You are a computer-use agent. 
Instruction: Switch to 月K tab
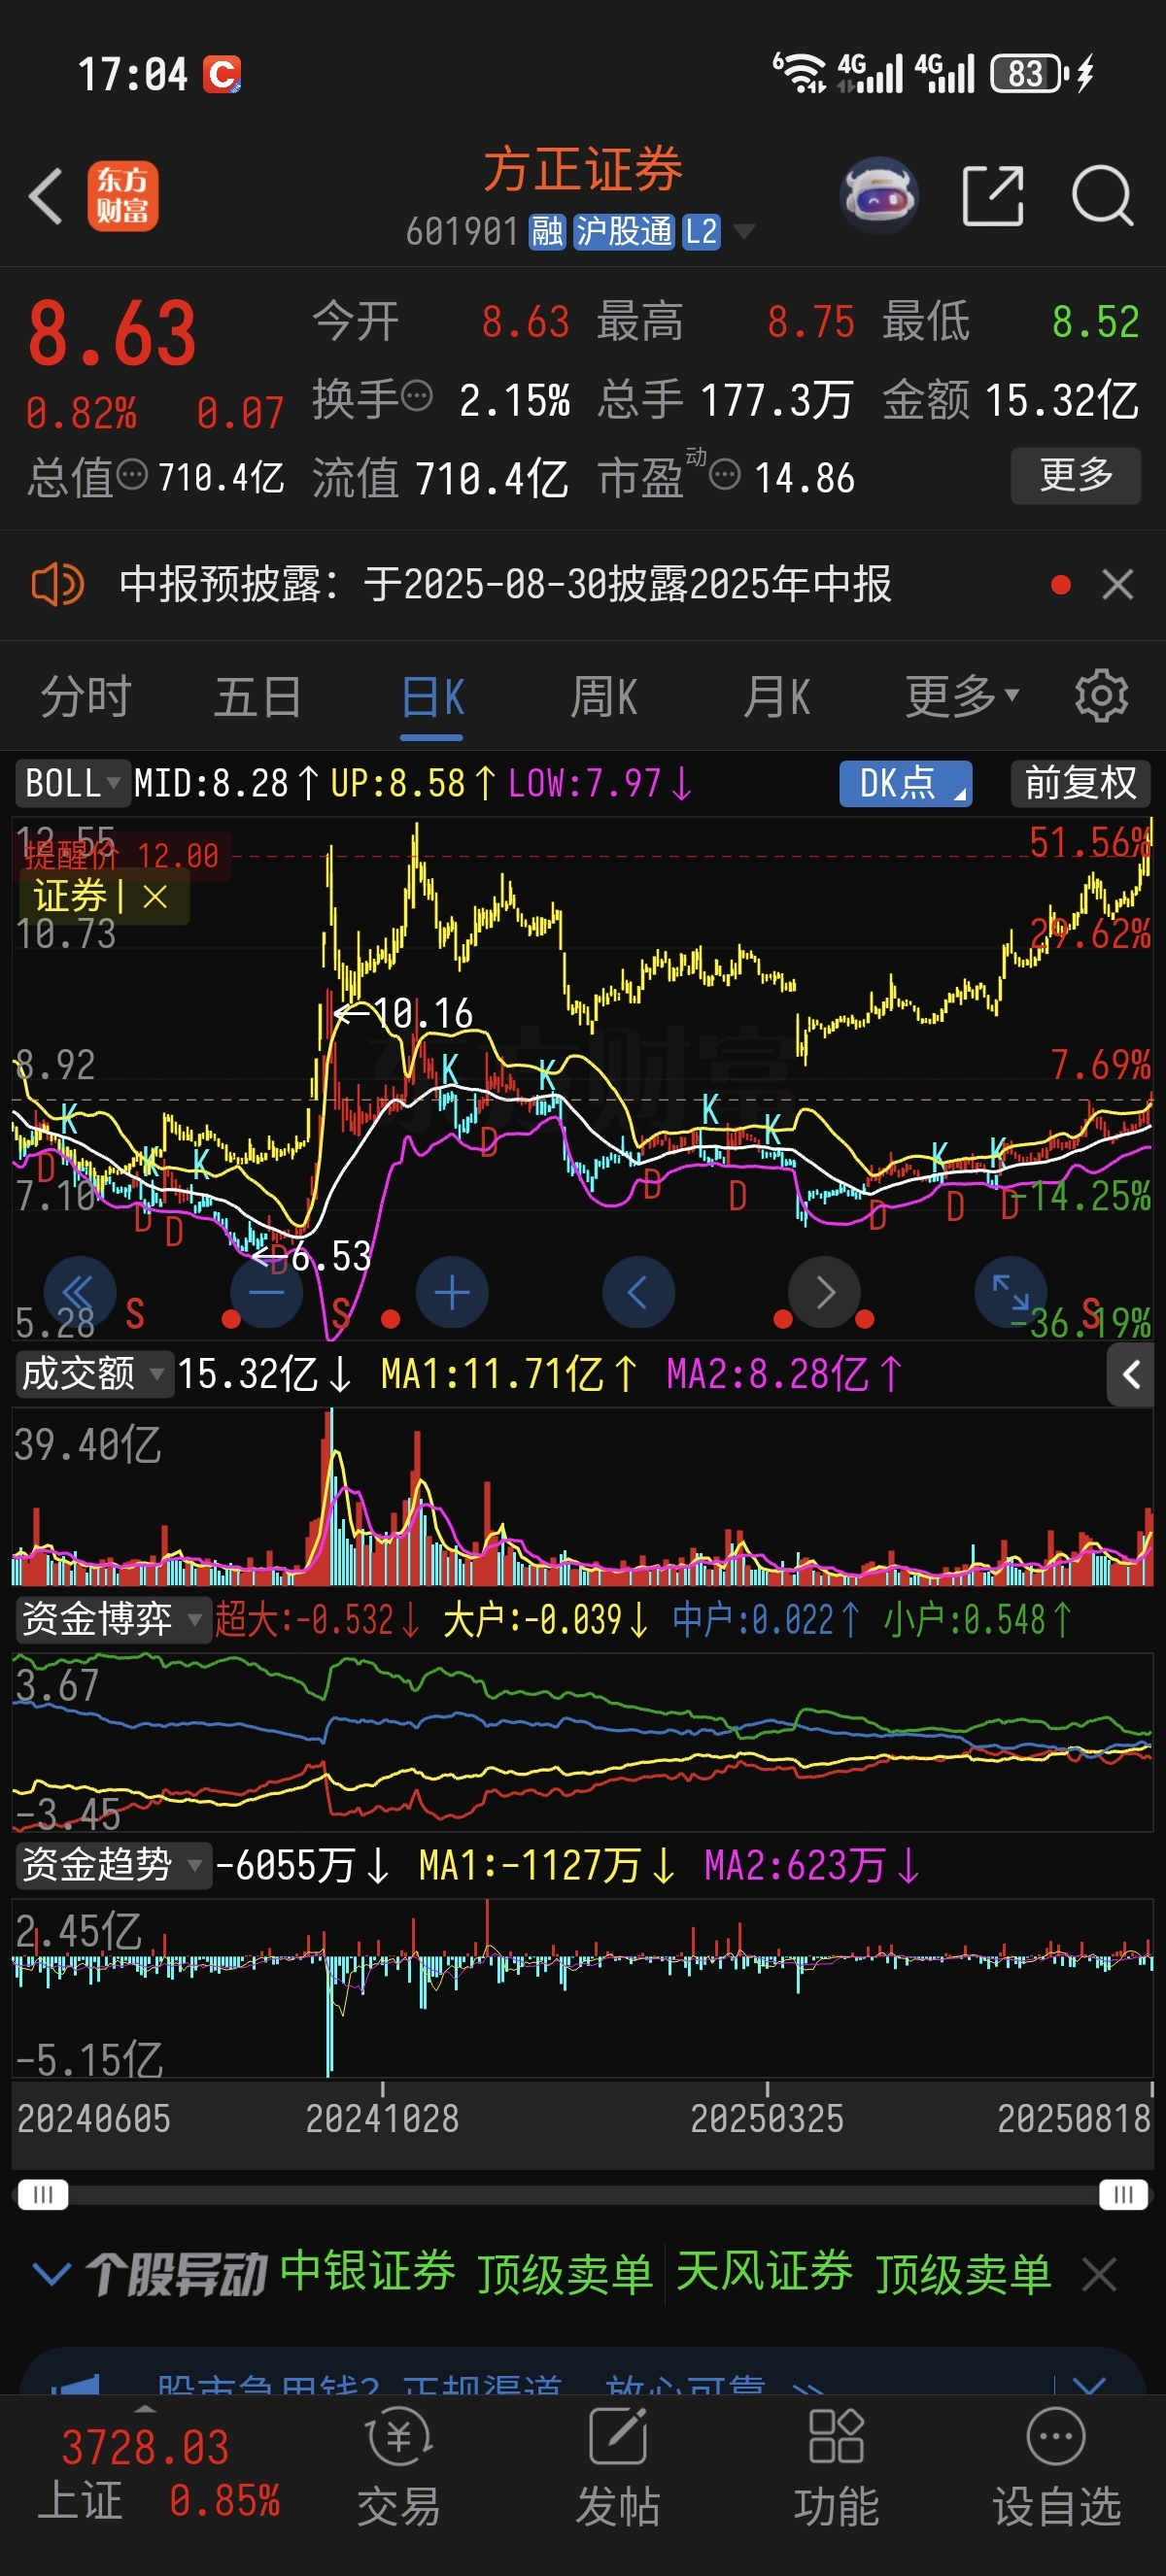coord(777,696)
